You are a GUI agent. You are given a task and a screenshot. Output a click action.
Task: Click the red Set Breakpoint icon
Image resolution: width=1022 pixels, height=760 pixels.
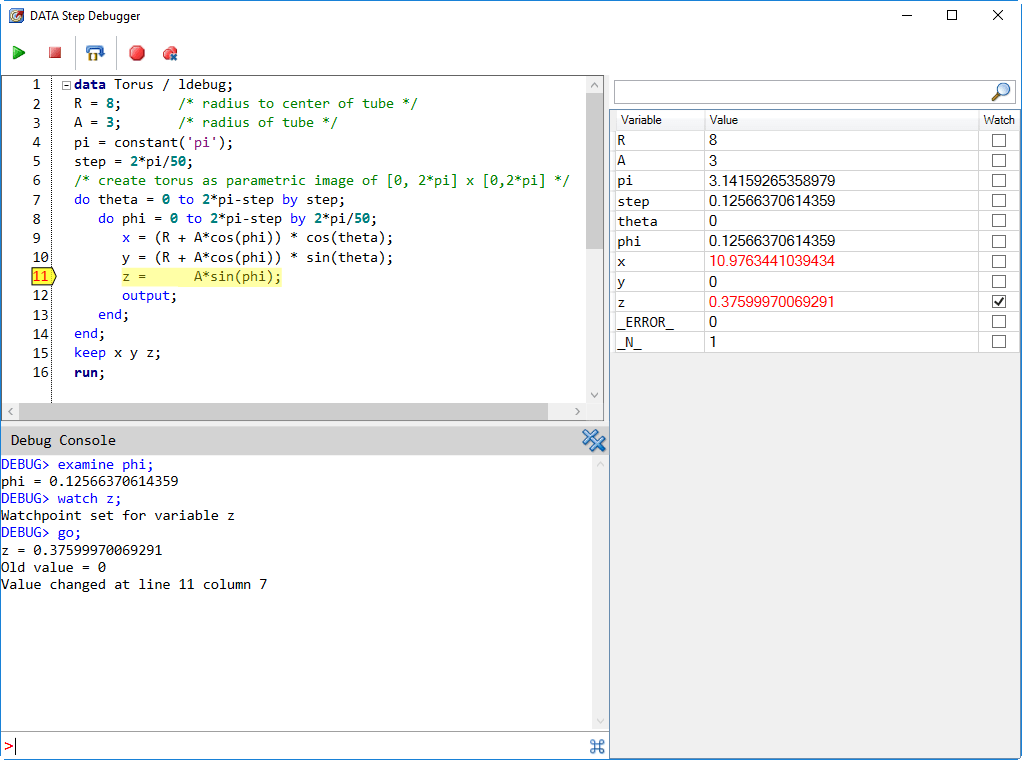tap(136, 52)
